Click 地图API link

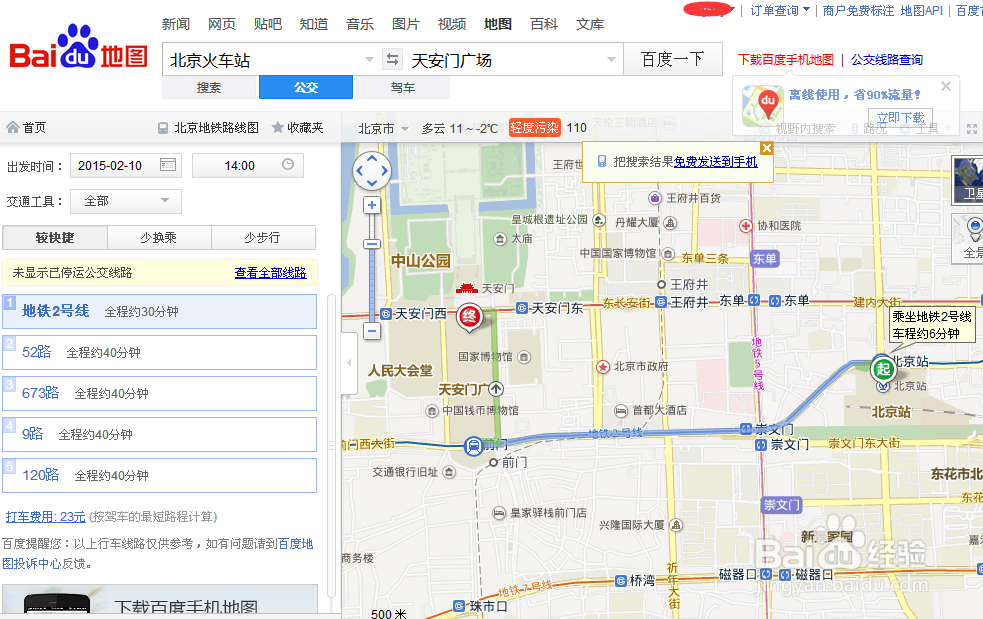[921, 11]
